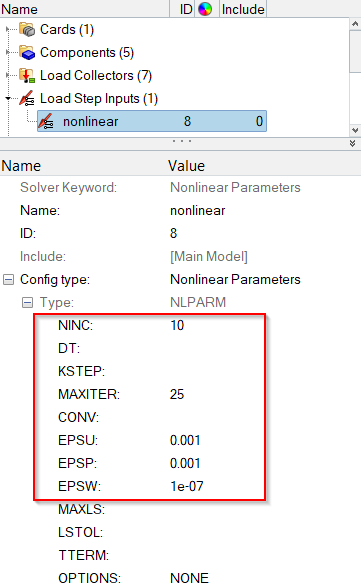This screenshot has height=587, width=361.
Task: Select the EPSW value 1e-07
Action: (x=186, y=486)
